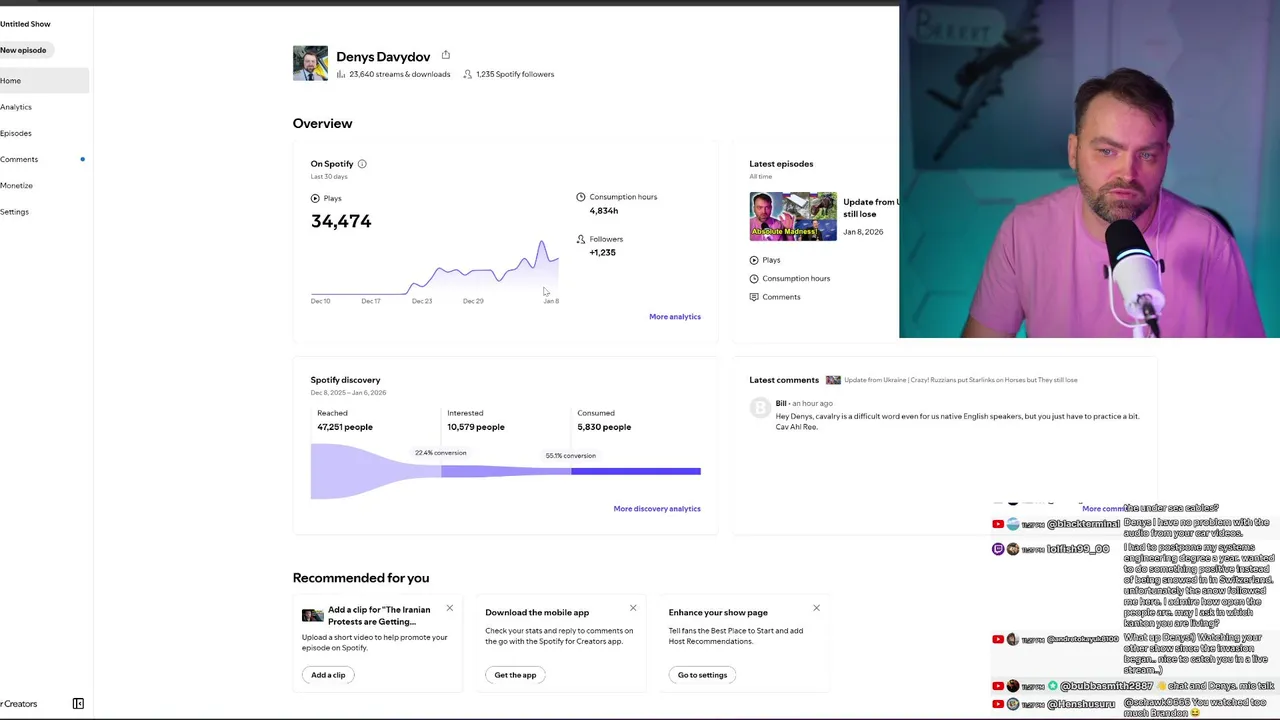Dismiss the Add a clip recommendation card
The height and width of the screenshot is (720, 1280).
(449, 608)
